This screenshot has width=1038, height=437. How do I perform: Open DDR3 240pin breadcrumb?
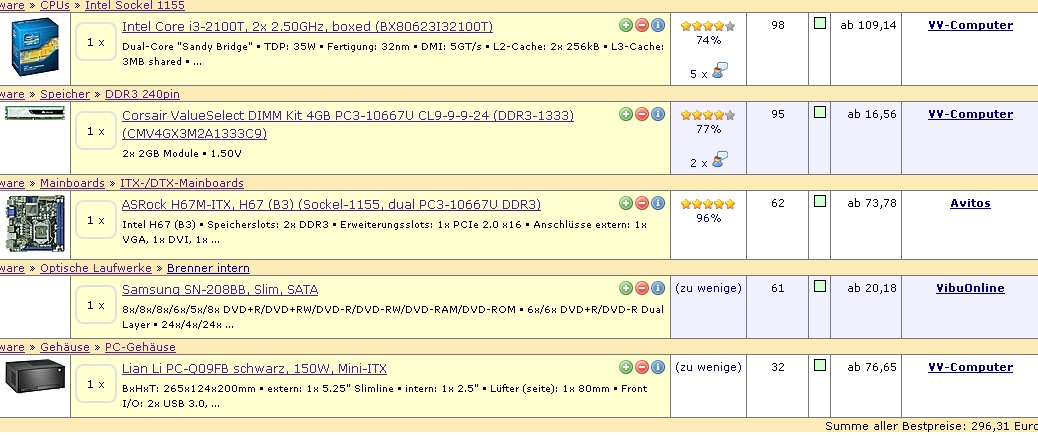[x=142, y=94]
